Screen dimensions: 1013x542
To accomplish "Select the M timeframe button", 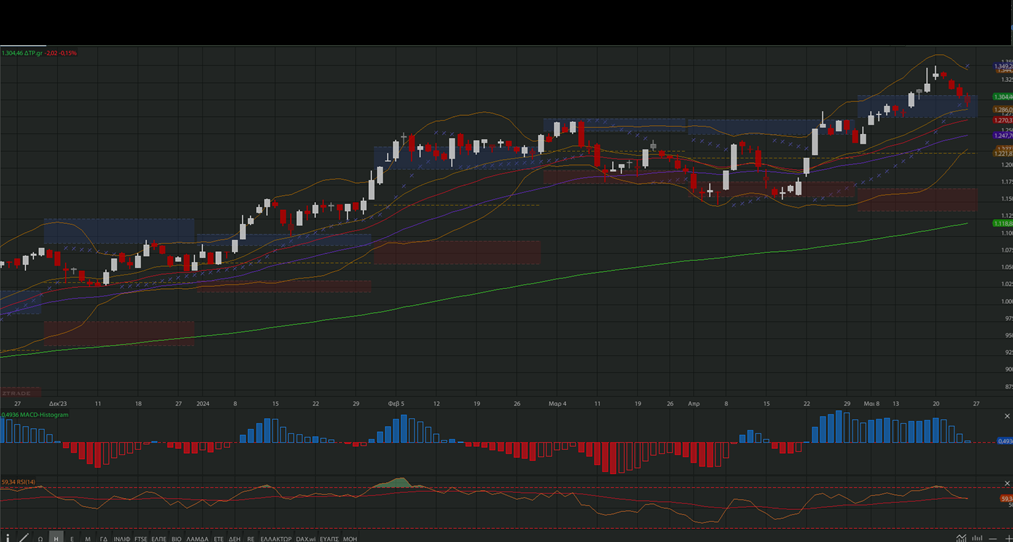I will pyautogui.click(x=88, y=539).
